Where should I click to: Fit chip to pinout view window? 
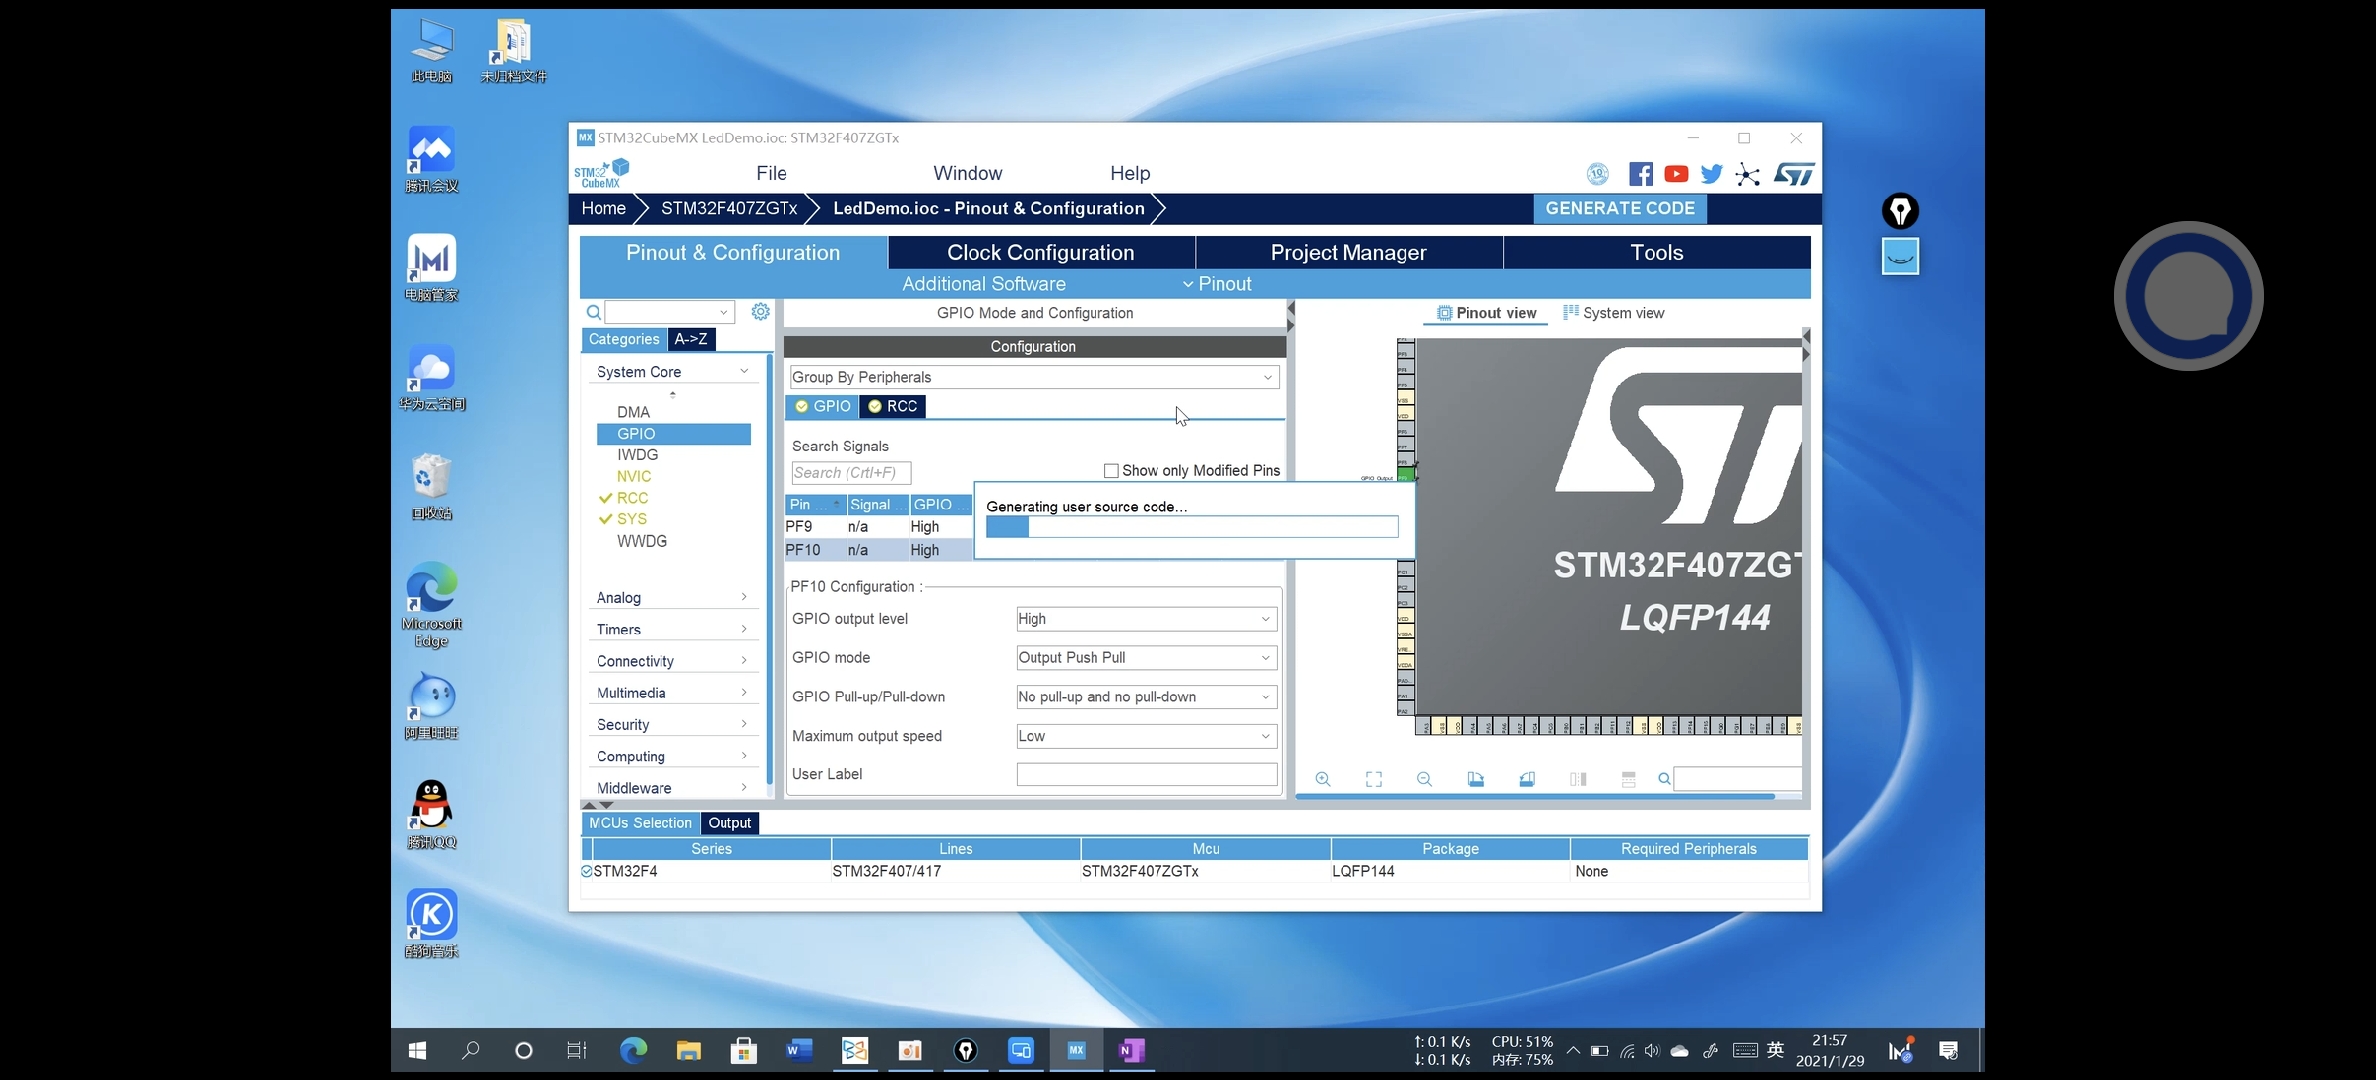coord(1374,779)
